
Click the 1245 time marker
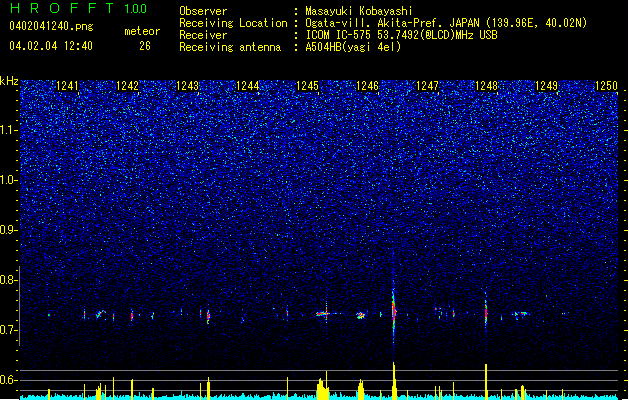307,86
